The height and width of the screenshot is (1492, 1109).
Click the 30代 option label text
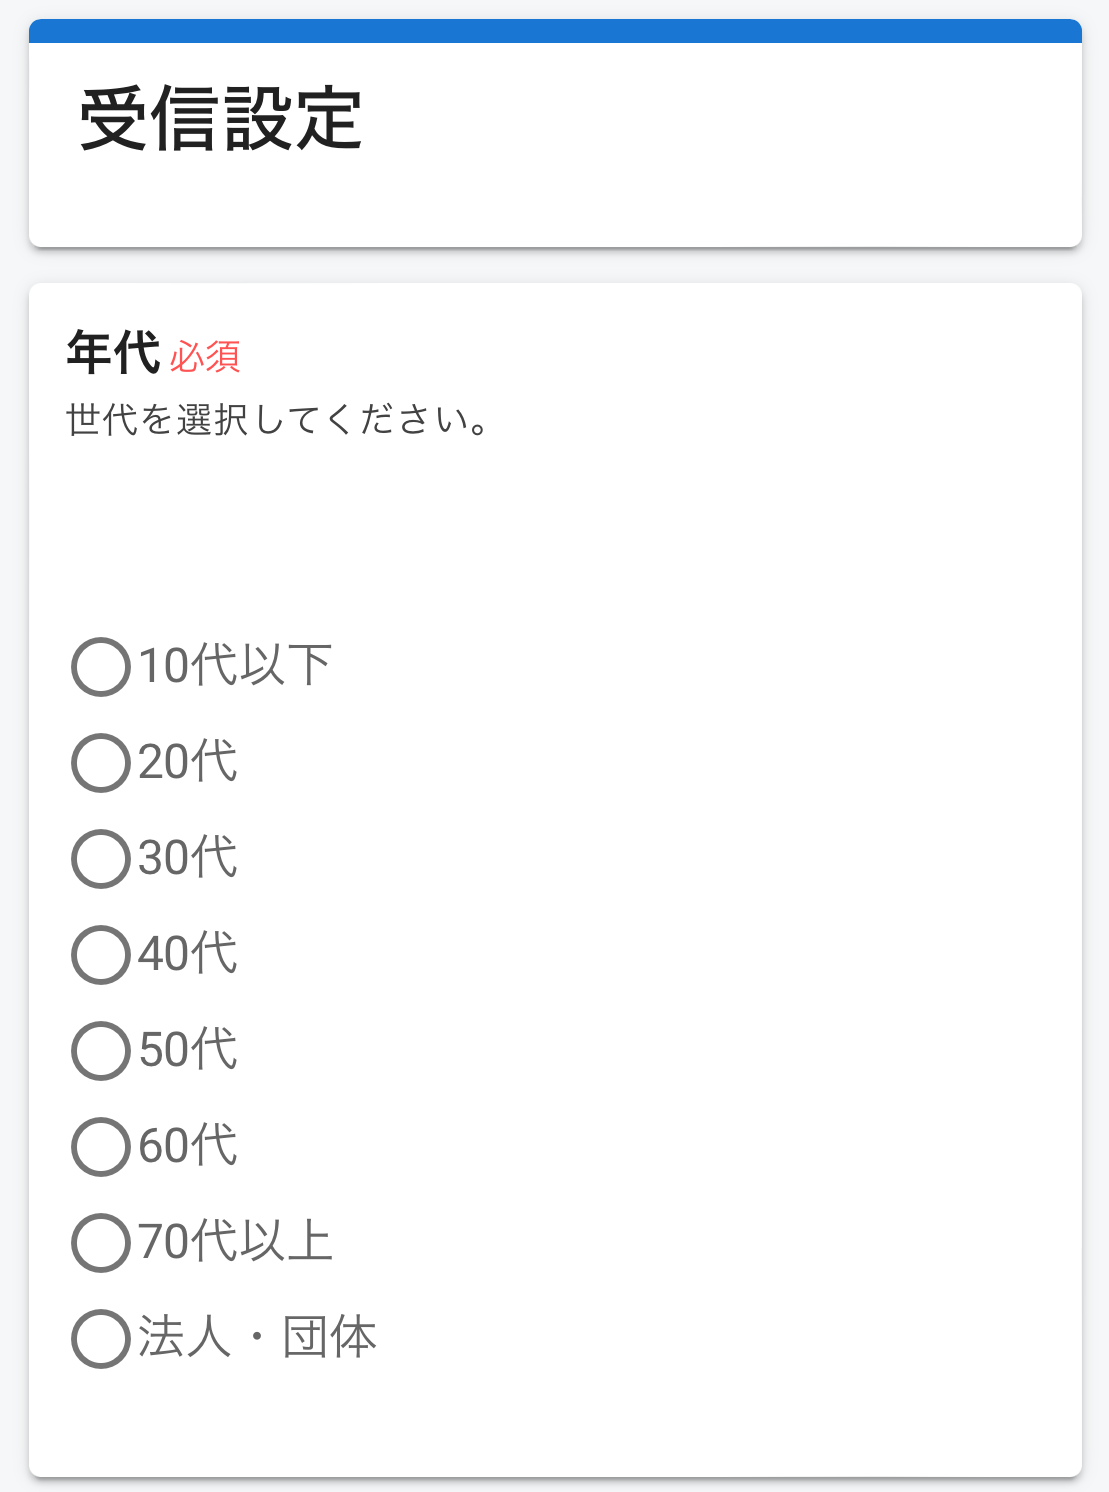pos(188,858)
